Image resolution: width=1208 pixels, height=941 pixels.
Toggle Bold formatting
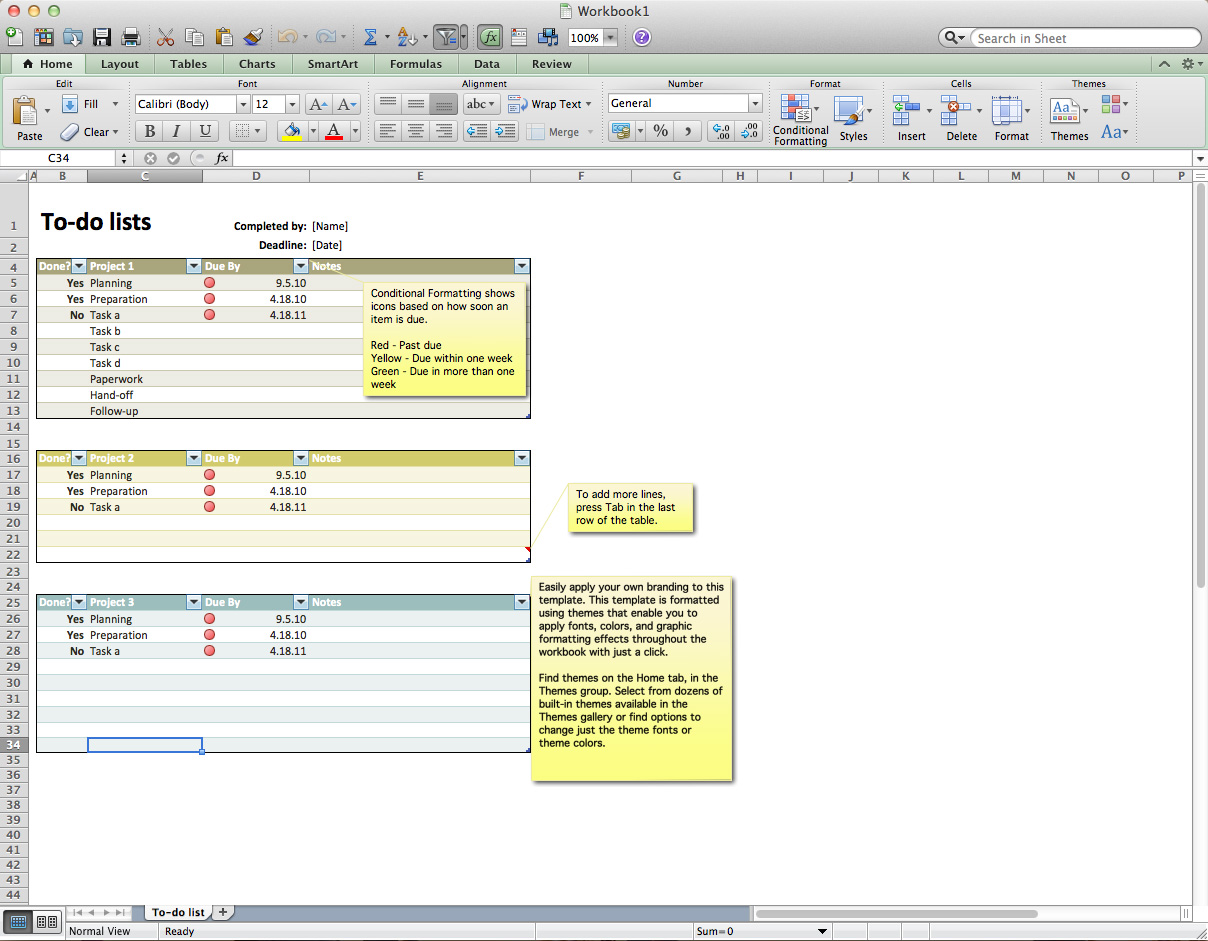pos(149,131)
